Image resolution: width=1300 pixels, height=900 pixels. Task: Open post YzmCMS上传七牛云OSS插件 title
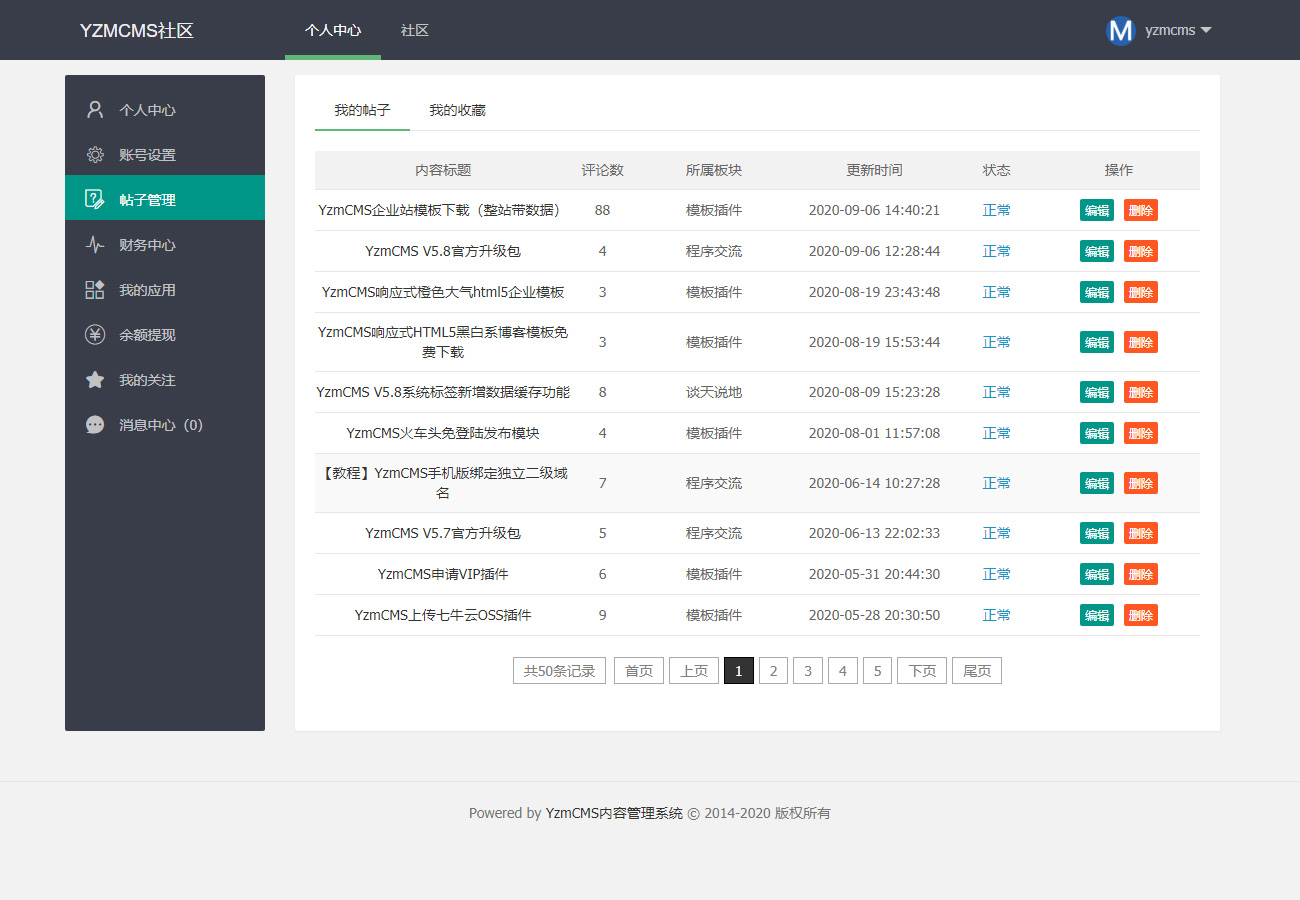pyautogui.click(x=443, y=615)
